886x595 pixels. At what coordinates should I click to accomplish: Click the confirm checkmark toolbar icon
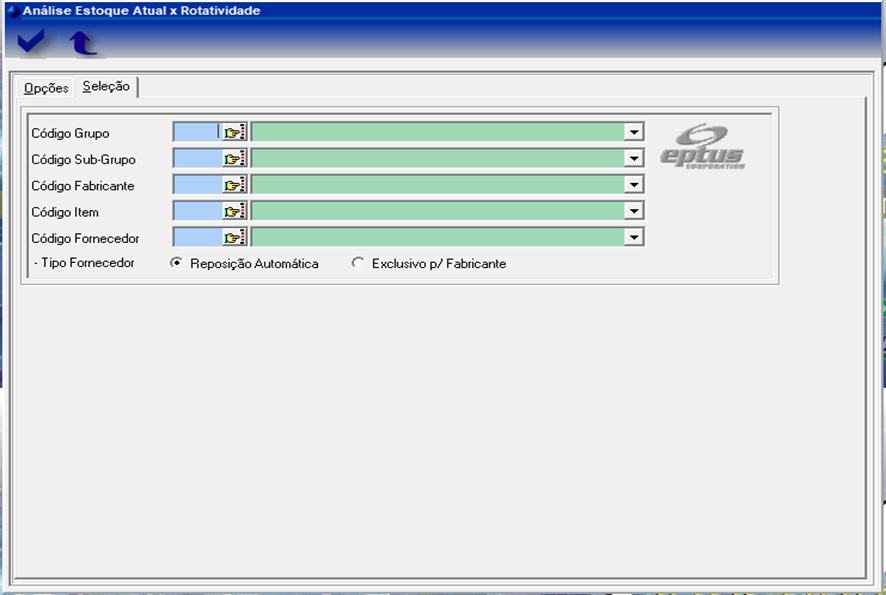click(x=31, y=41)
